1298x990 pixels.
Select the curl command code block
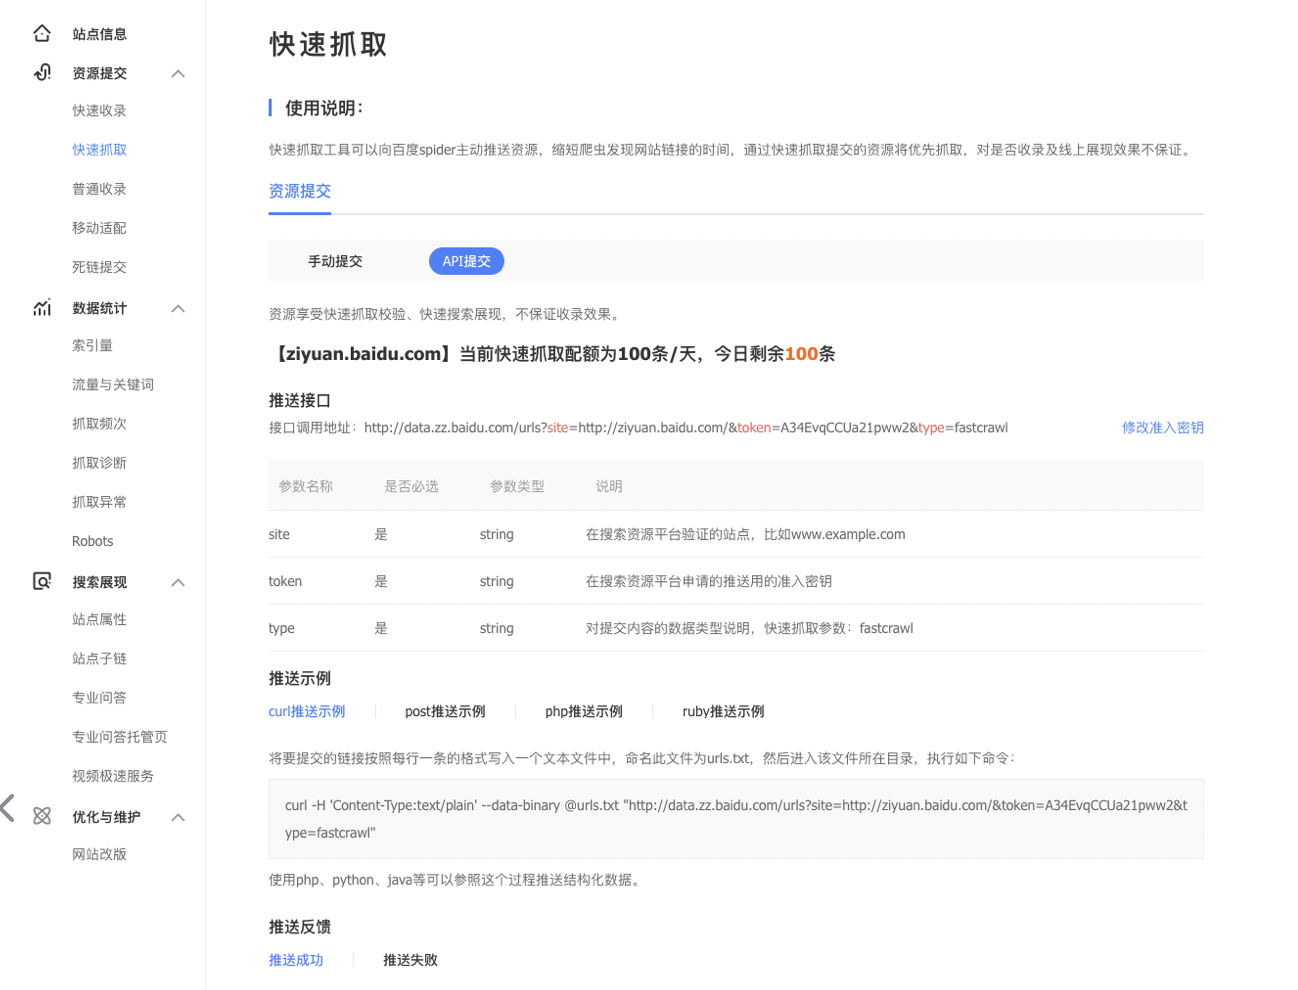point(737,818)
